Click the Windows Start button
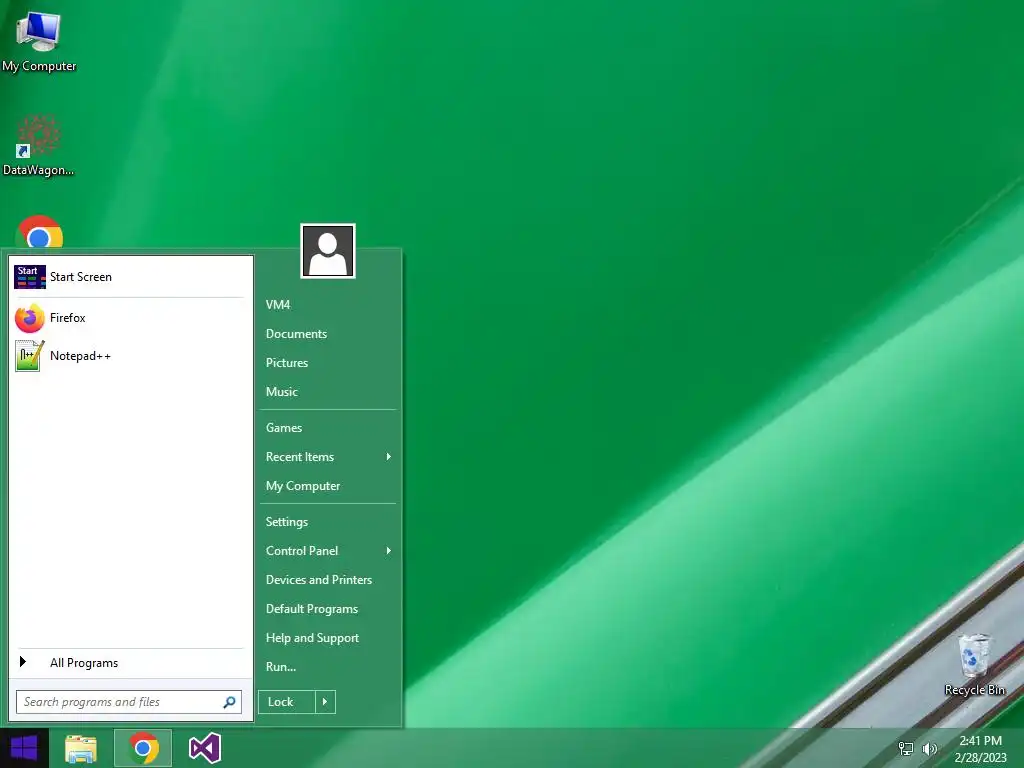The image size is (1024, 768). click(x=24, y=748)
